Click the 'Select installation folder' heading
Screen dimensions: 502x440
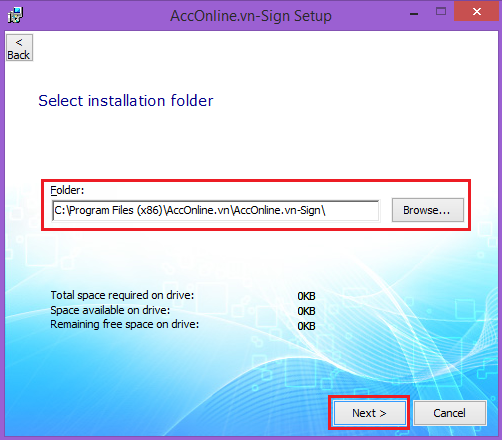[126, 101]
